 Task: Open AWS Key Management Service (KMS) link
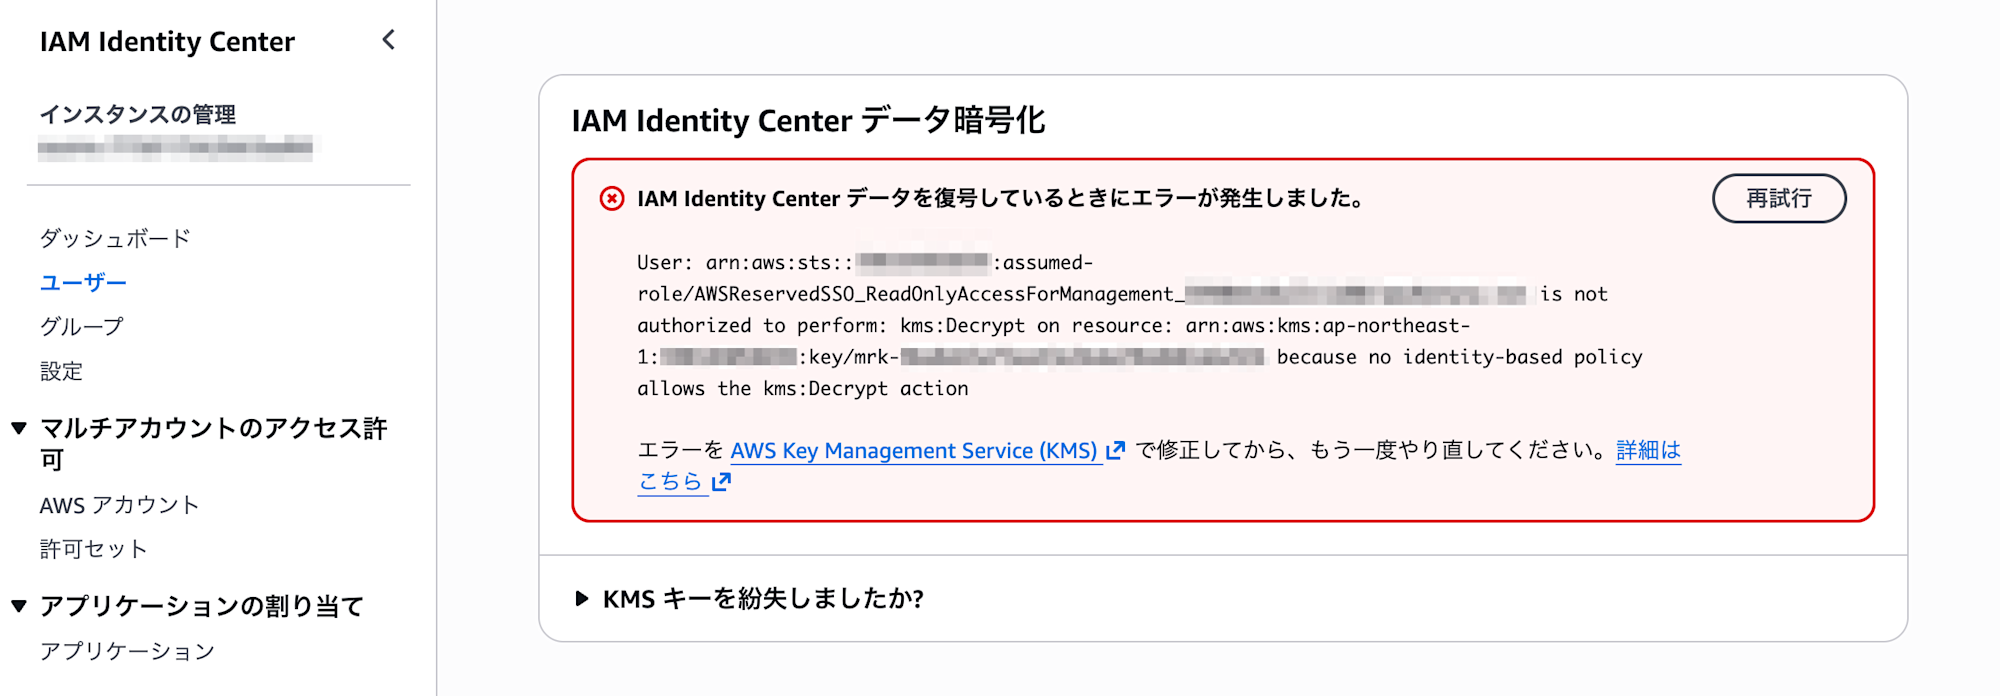pos(914,450)
